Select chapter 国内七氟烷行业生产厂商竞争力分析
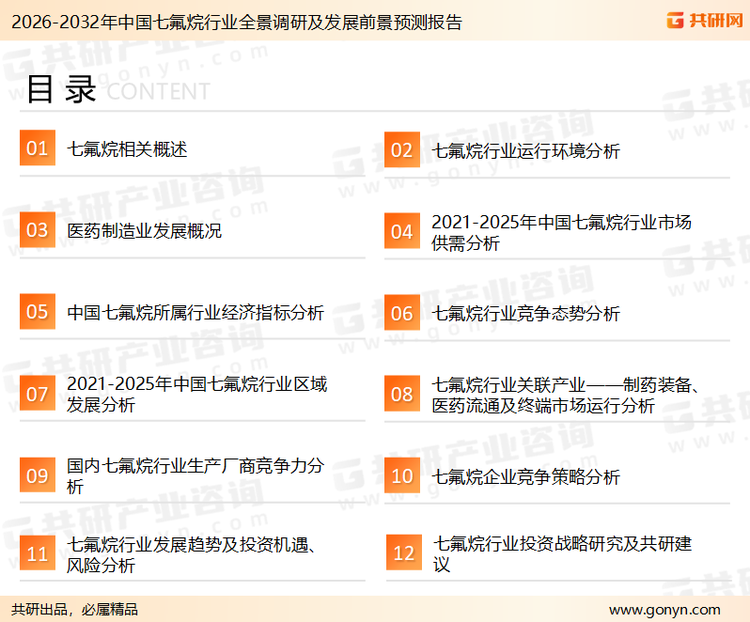Viewport: 750px width, 622px height. click(196, 476)
